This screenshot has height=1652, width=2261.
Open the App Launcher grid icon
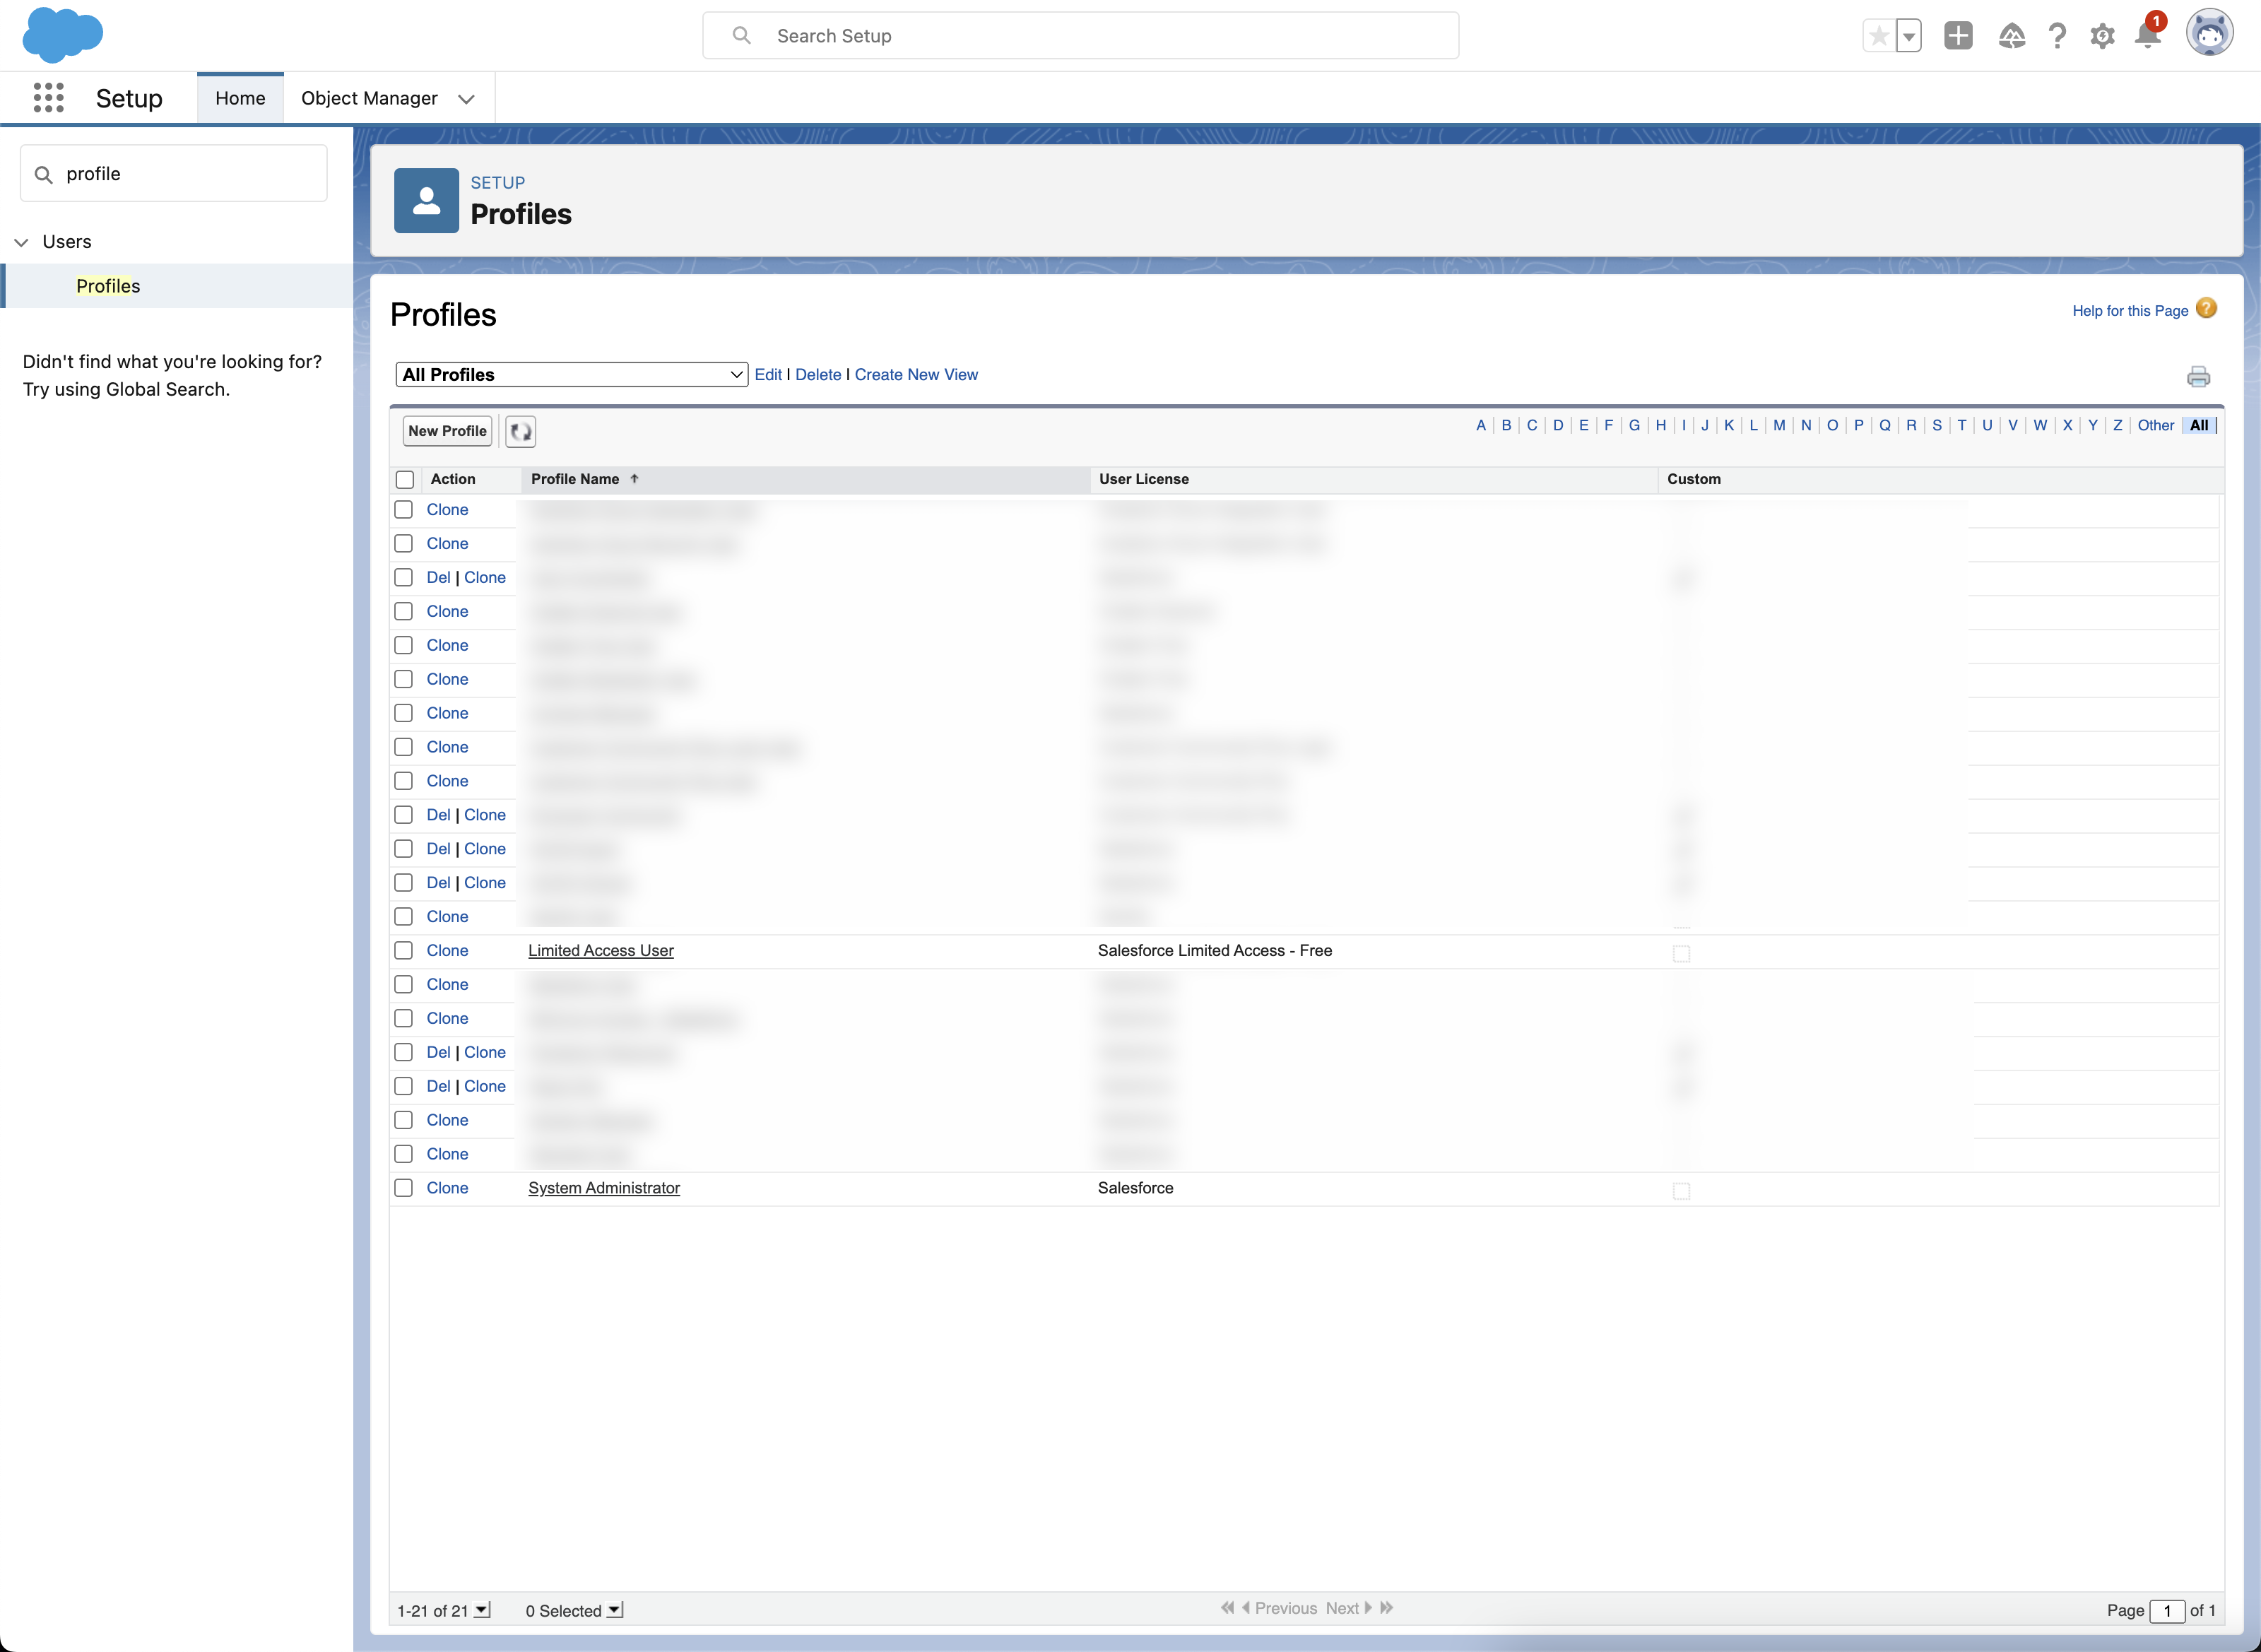(48, 98)
